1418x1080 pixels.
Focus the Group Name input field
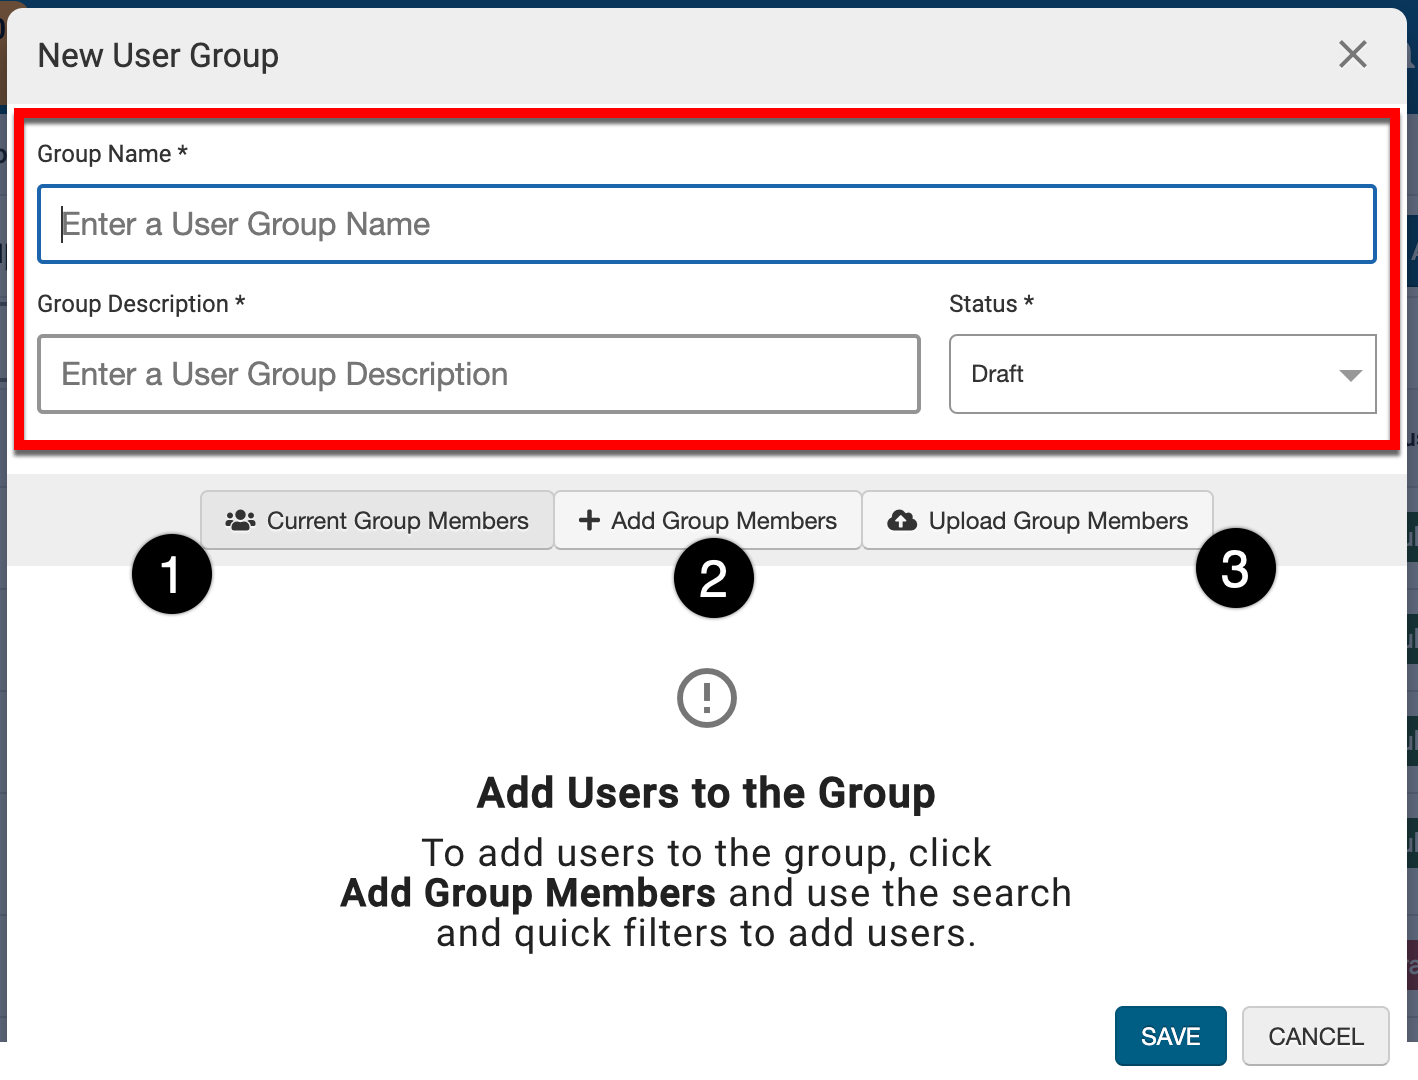(x=706, y=224)
